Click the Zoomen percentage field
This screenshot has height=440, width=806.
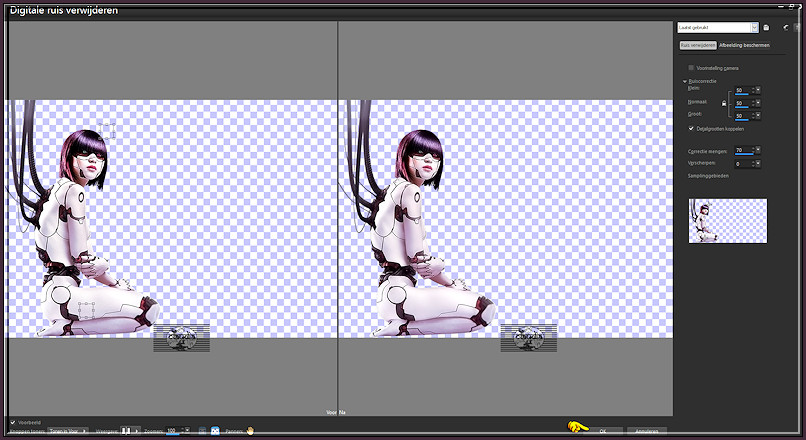tap(174, 431)
